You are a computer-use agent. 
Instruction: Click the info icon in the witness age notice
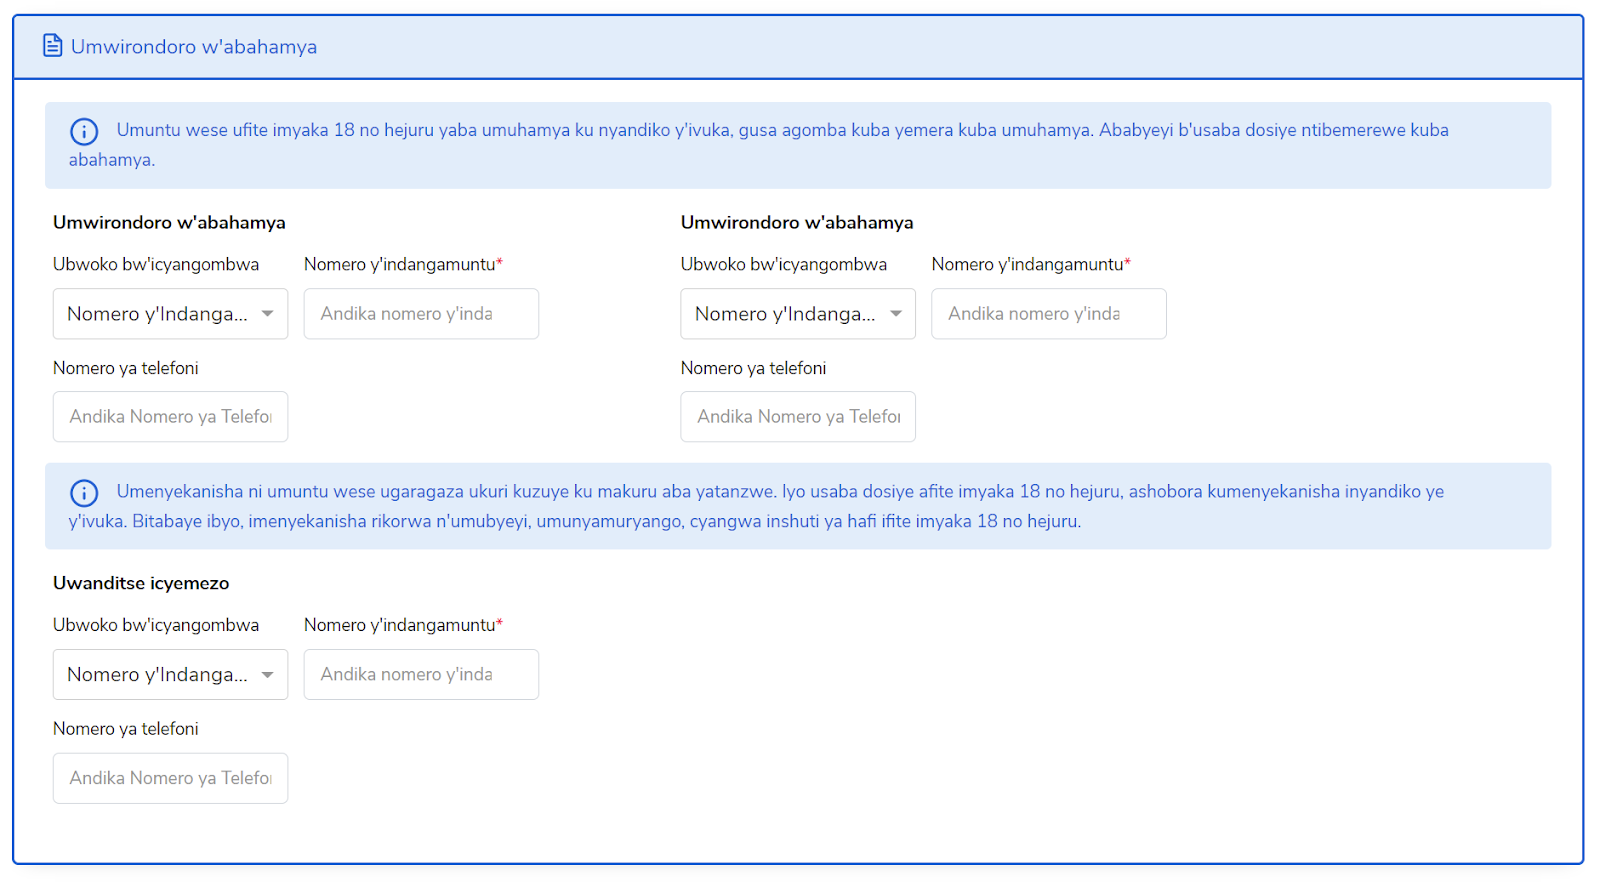tap(84, 131)
